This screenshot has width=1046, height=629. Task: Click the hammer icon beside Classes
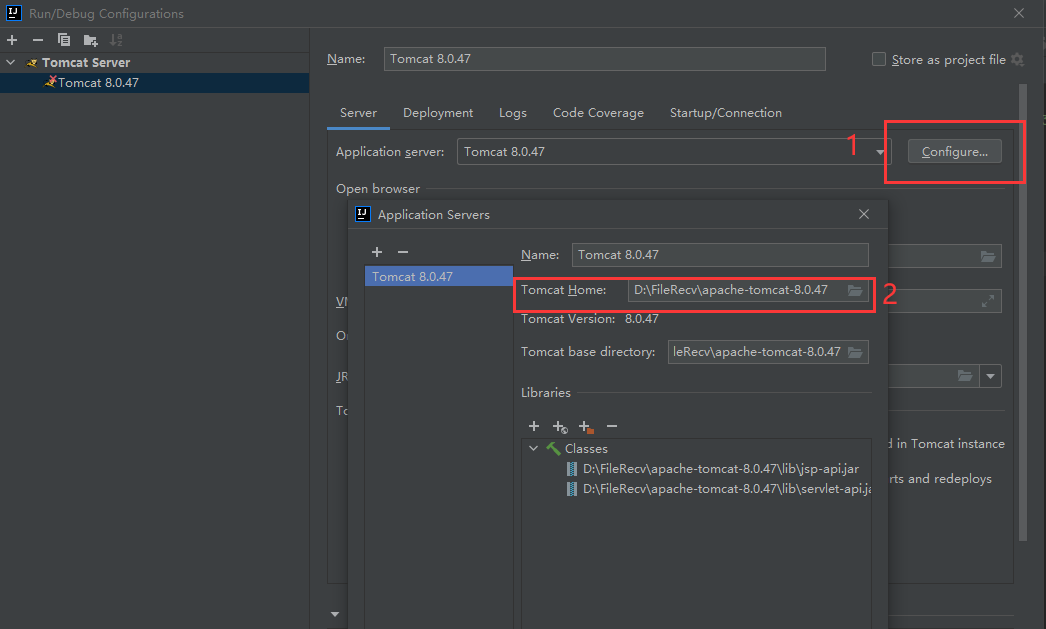click(553, 449)
